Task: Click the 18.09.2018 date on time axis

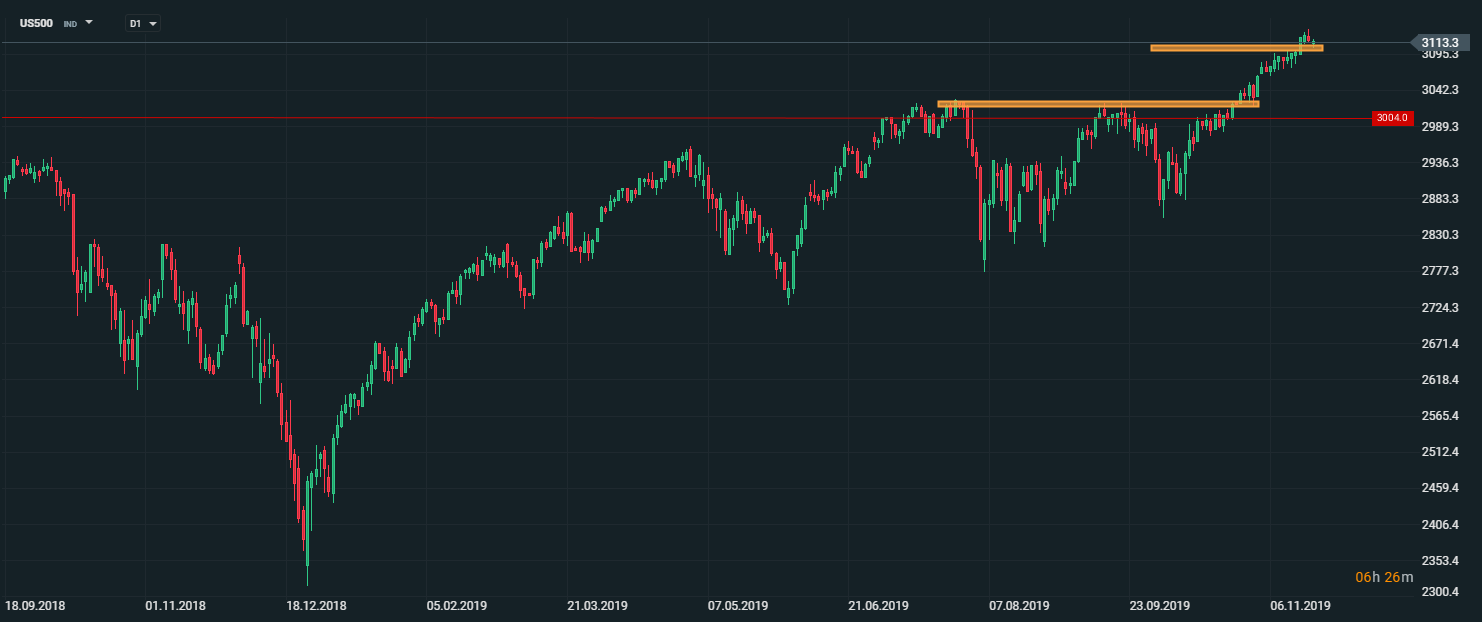Action: 34,605
